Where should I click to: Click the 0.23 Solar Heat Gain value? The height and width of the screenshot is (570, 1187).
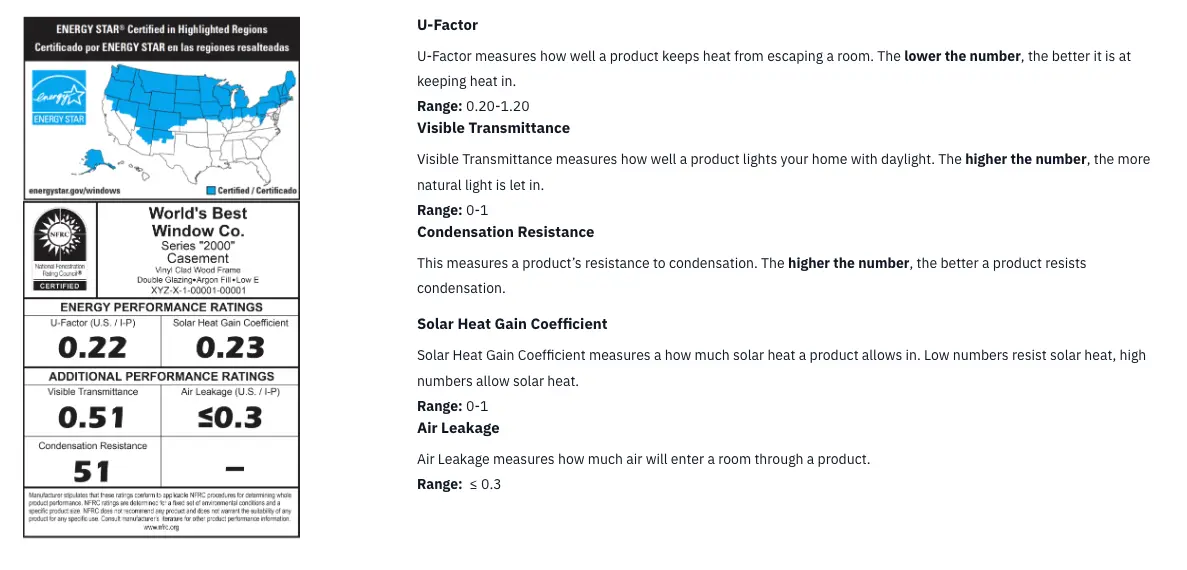(x=230, y=347)
